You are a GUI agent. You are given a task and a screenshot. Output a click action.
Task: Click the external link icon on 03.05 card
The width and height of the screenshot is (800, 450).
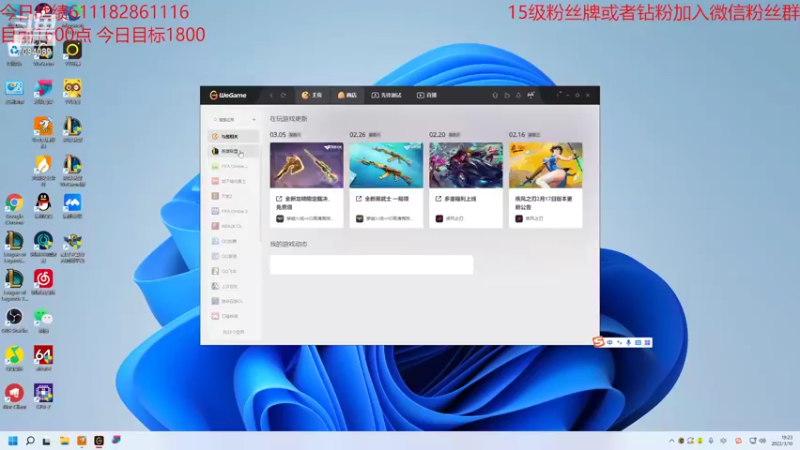click(x=279, y=199)
